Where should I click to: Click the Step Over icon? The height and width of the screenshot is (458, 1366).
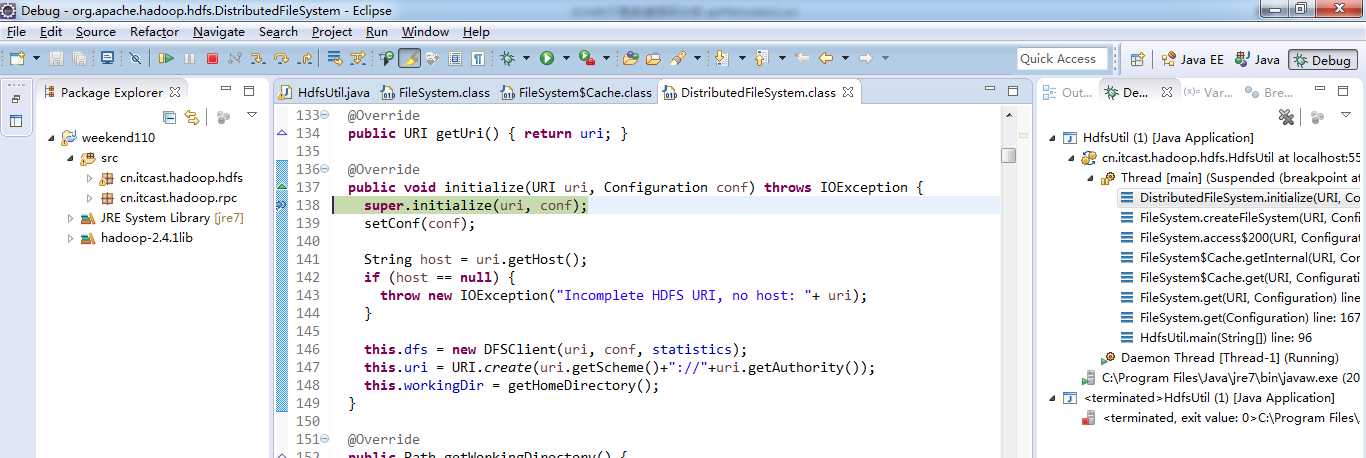281,58
